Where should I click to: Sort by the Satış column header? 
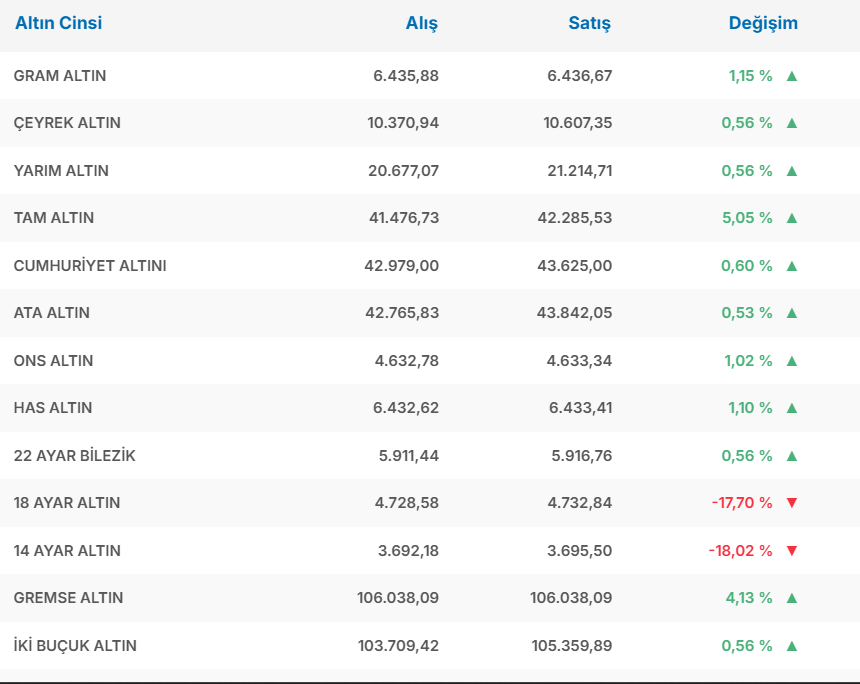[589, 23]
